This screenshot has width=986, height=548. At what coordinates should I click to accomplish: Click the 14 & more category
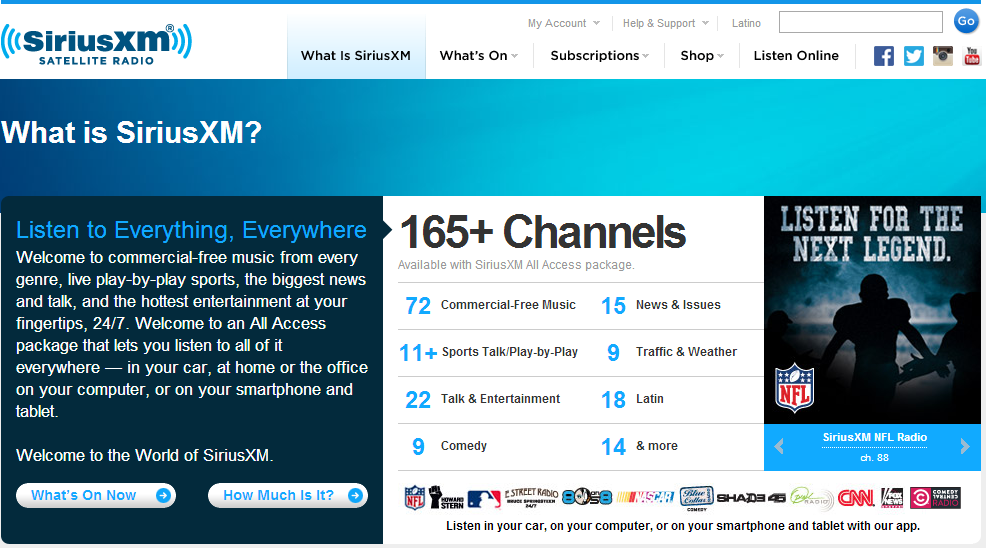(x=639, y=447)
